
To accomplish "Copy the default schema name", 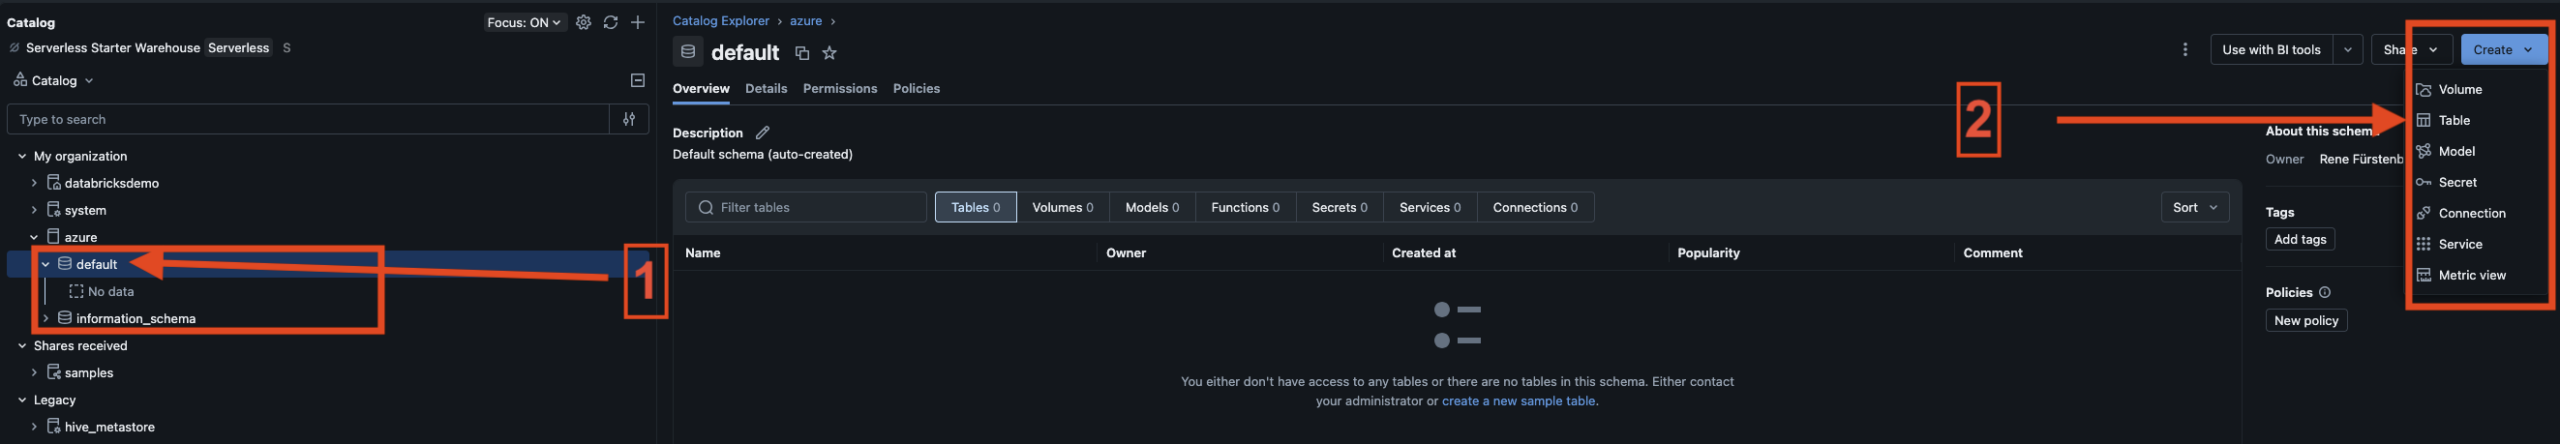I will 801,53.
